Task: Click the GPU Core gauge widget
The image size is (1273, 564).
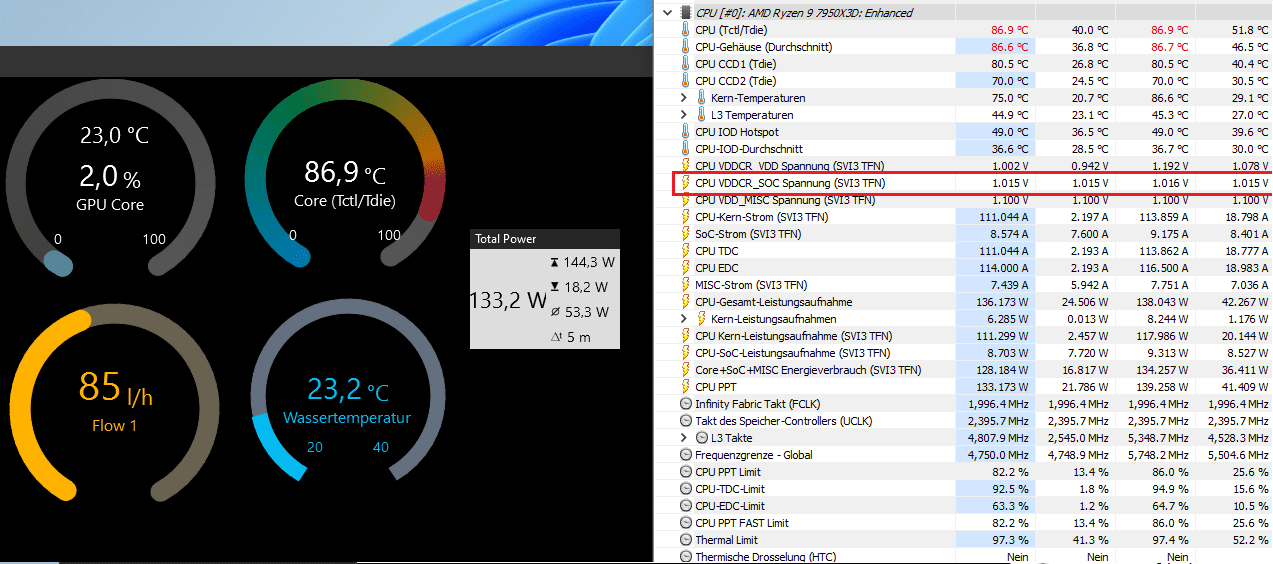Action: pyautogui.click(x=110, y=178)
